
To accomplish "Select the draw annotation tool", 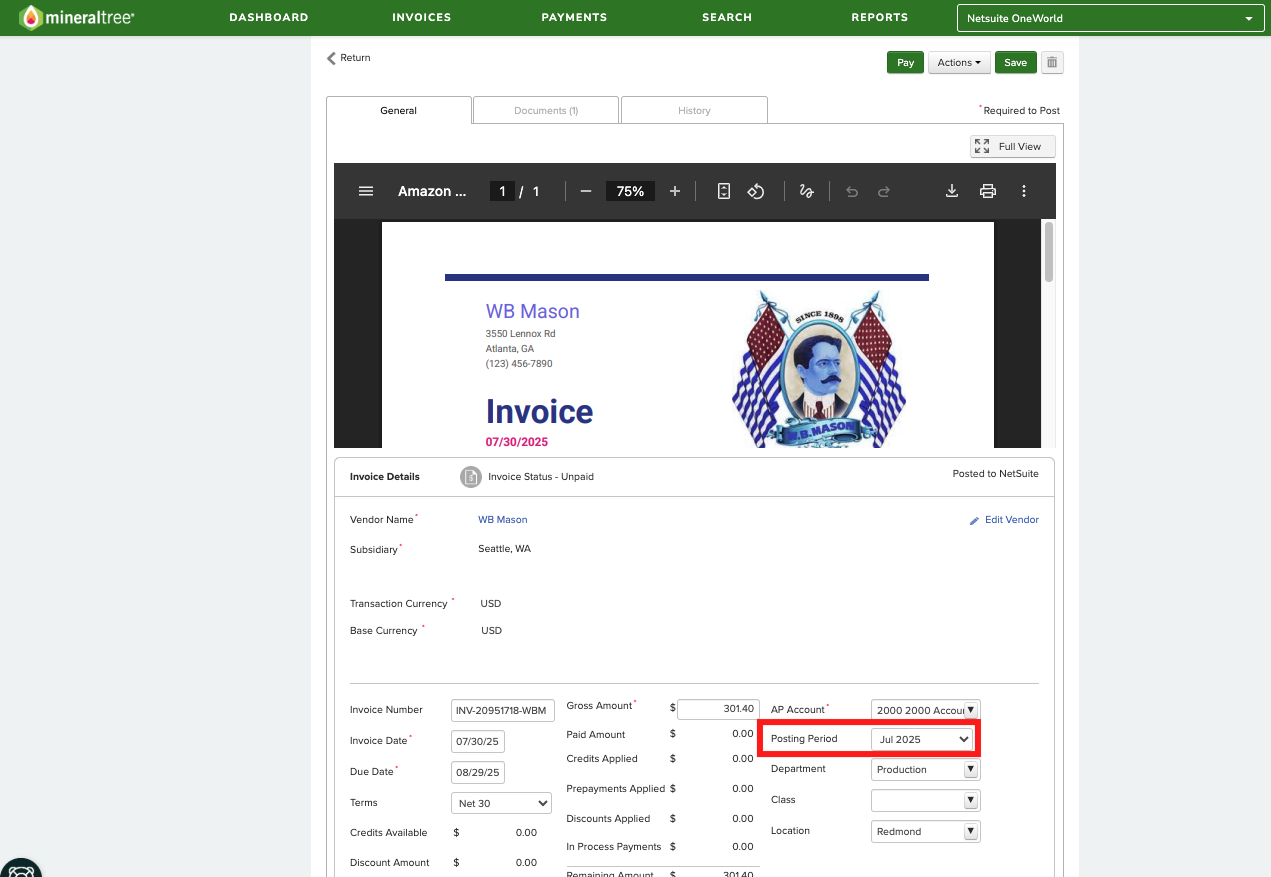I will click(x=806, y=191).
